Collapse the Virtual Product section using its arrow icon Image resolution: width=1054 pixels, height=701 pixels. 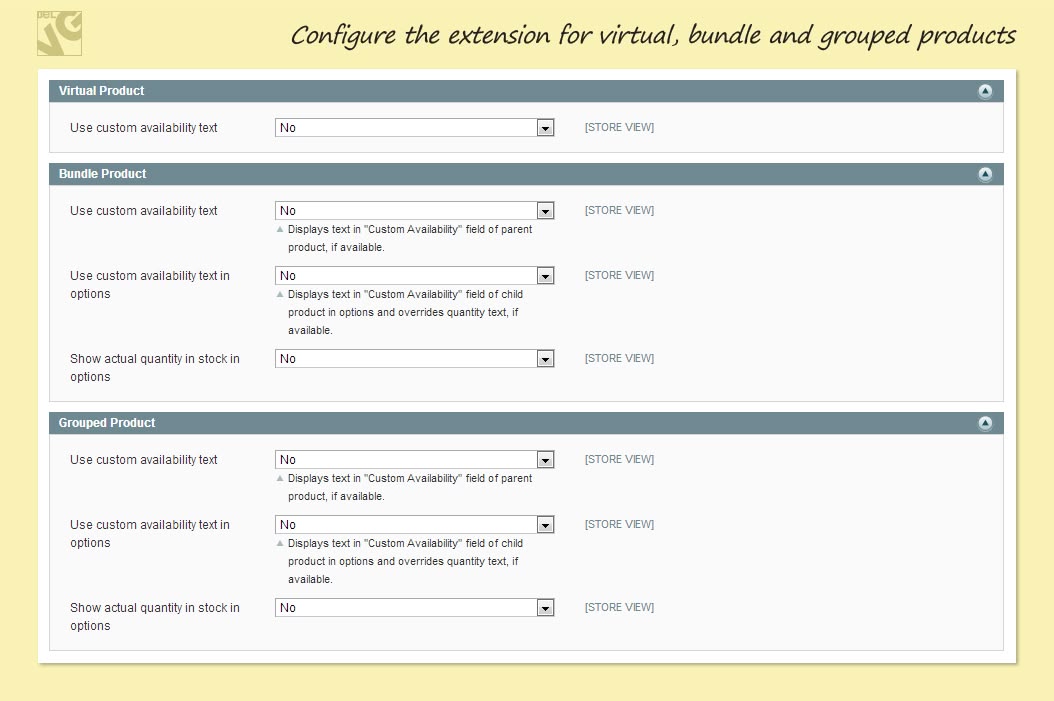[x=985, y=91]
